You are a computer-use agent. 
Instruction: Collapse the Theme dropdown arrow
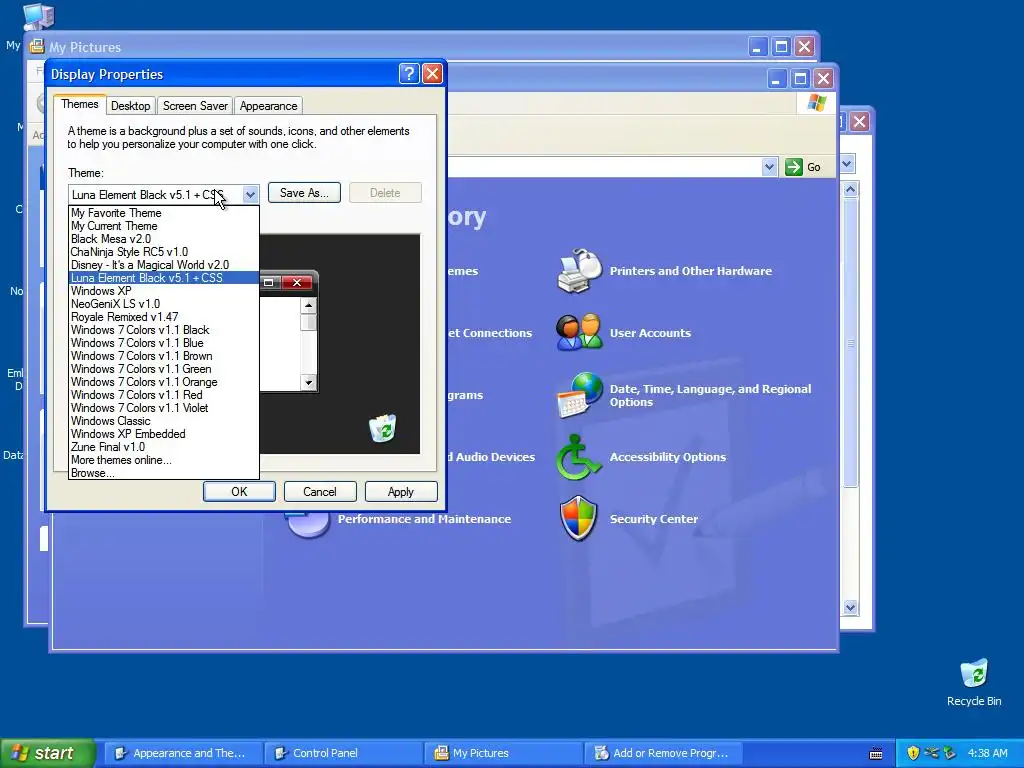tap(250, 195)
